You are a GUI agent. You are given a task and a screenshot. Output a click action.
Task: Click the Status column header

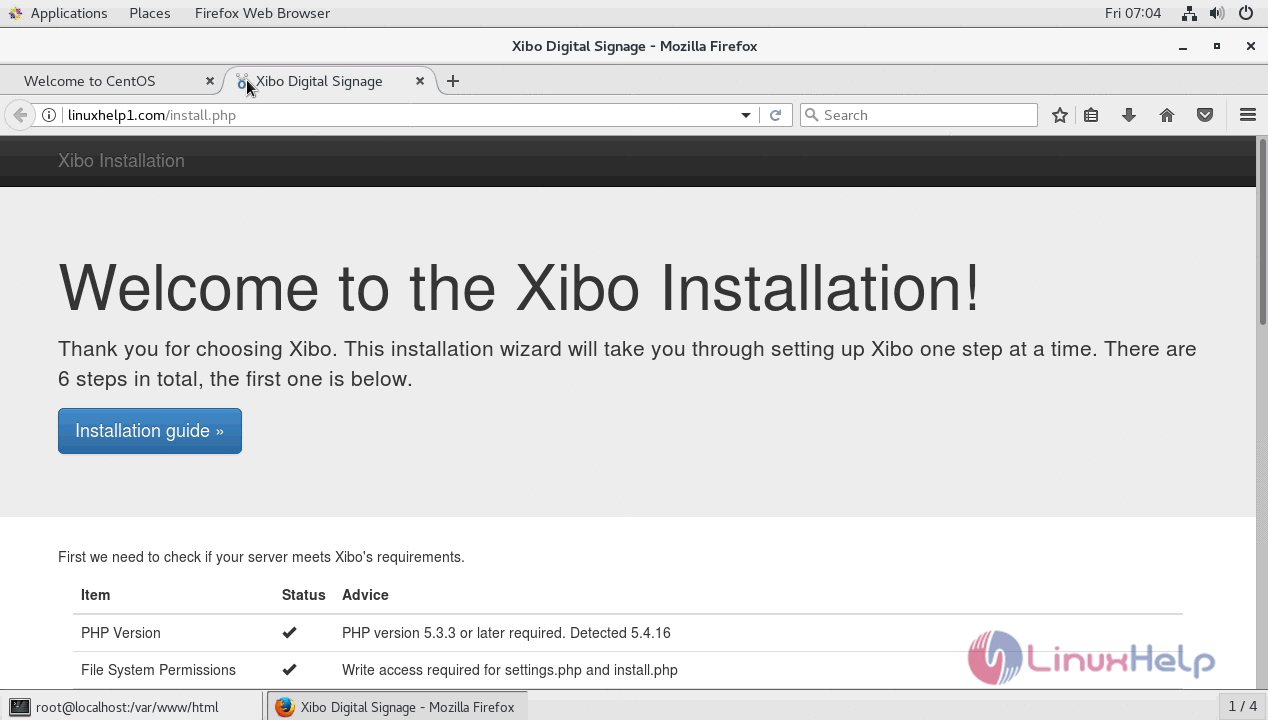(304, 595)
